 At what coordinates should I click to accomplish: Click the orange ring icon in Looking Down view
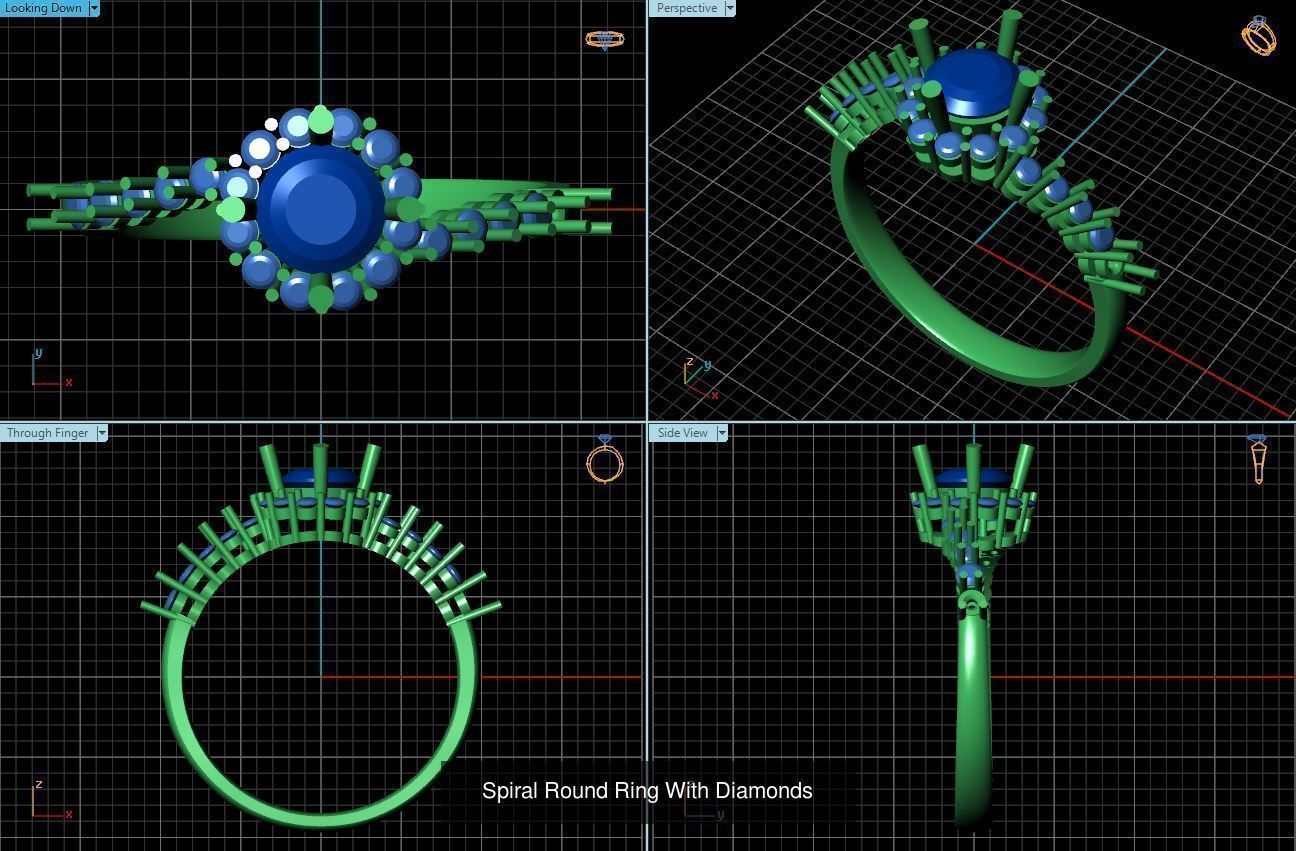pos(604,39)
